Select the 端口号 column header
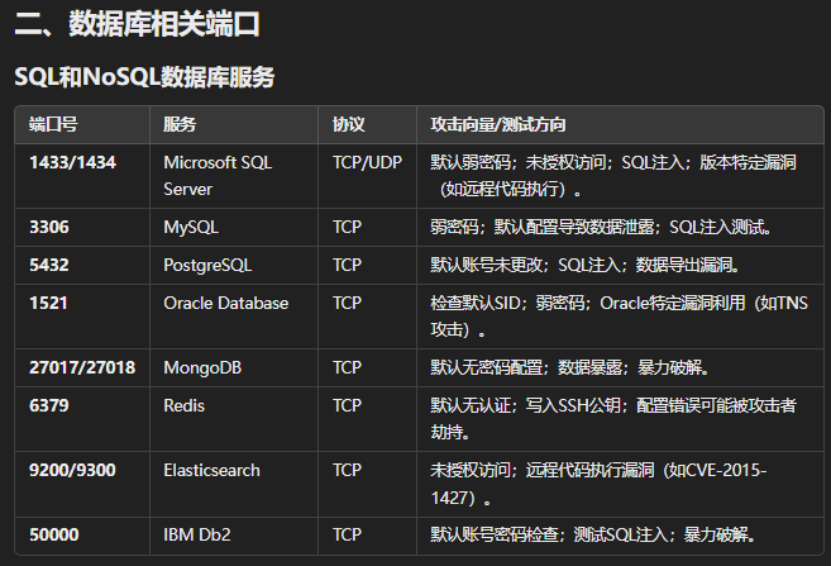832x566 pixels. click(53, 125)
